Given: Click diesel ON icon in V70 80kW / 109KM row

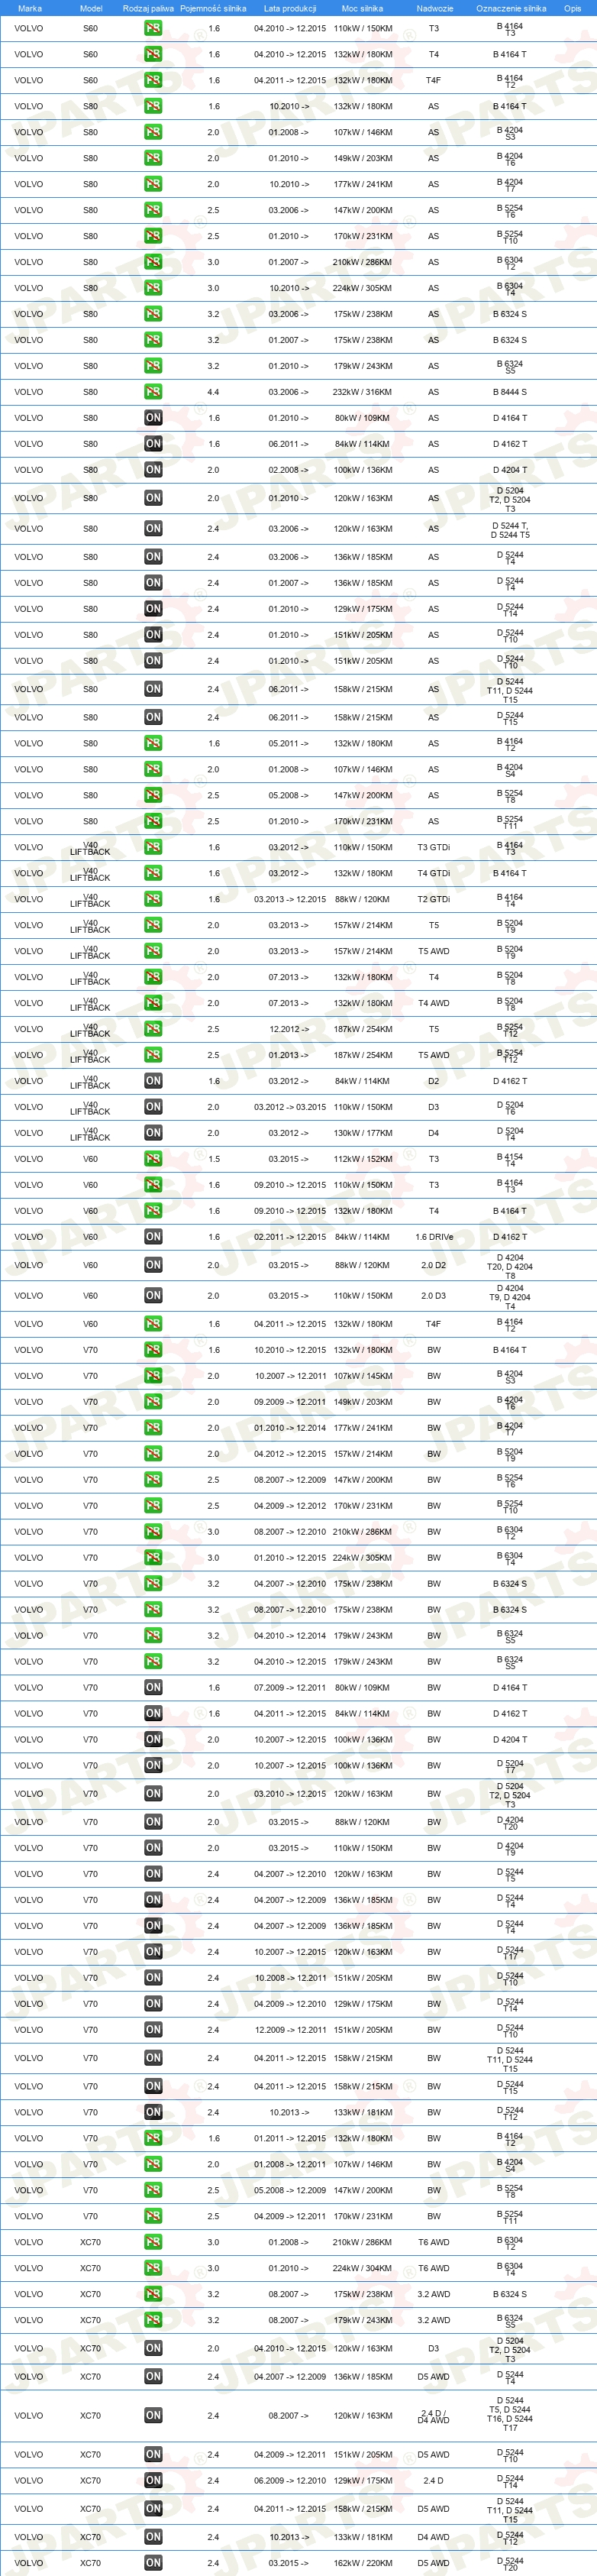Looking at the screenshot, I should (153, 1688).
